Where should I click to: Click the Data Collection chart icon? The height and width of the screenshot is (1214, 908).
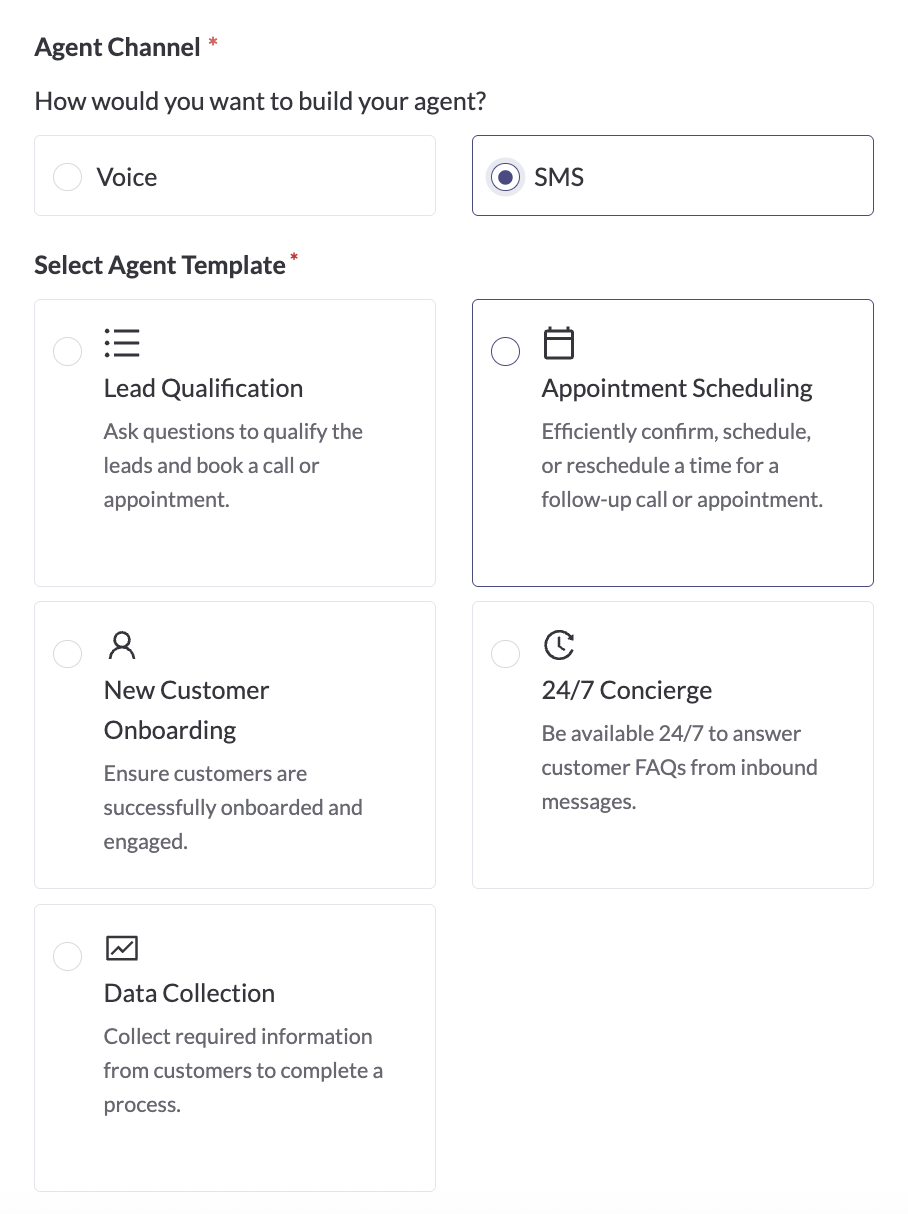pyautogui.click(x=122, y=947)
